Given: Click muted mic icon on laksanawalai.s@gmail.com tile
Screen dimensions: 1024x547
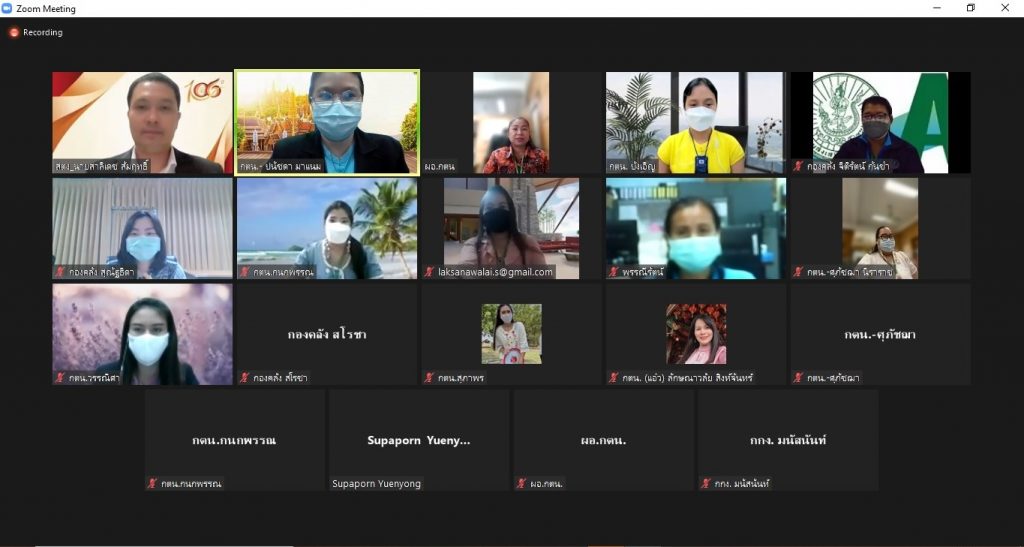Looking at the screenshot, I should click(x=429, y=272).
